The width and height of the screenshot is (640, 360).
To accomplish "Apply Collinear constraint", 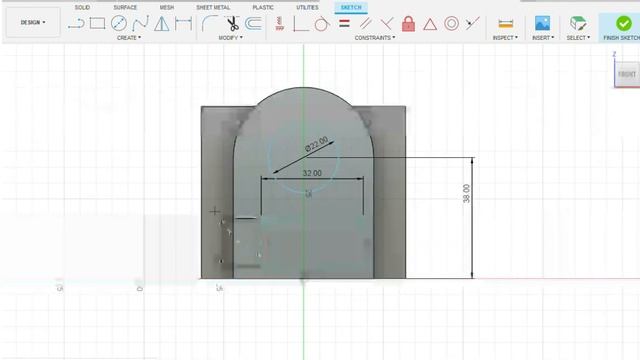I will pos(473,23).
